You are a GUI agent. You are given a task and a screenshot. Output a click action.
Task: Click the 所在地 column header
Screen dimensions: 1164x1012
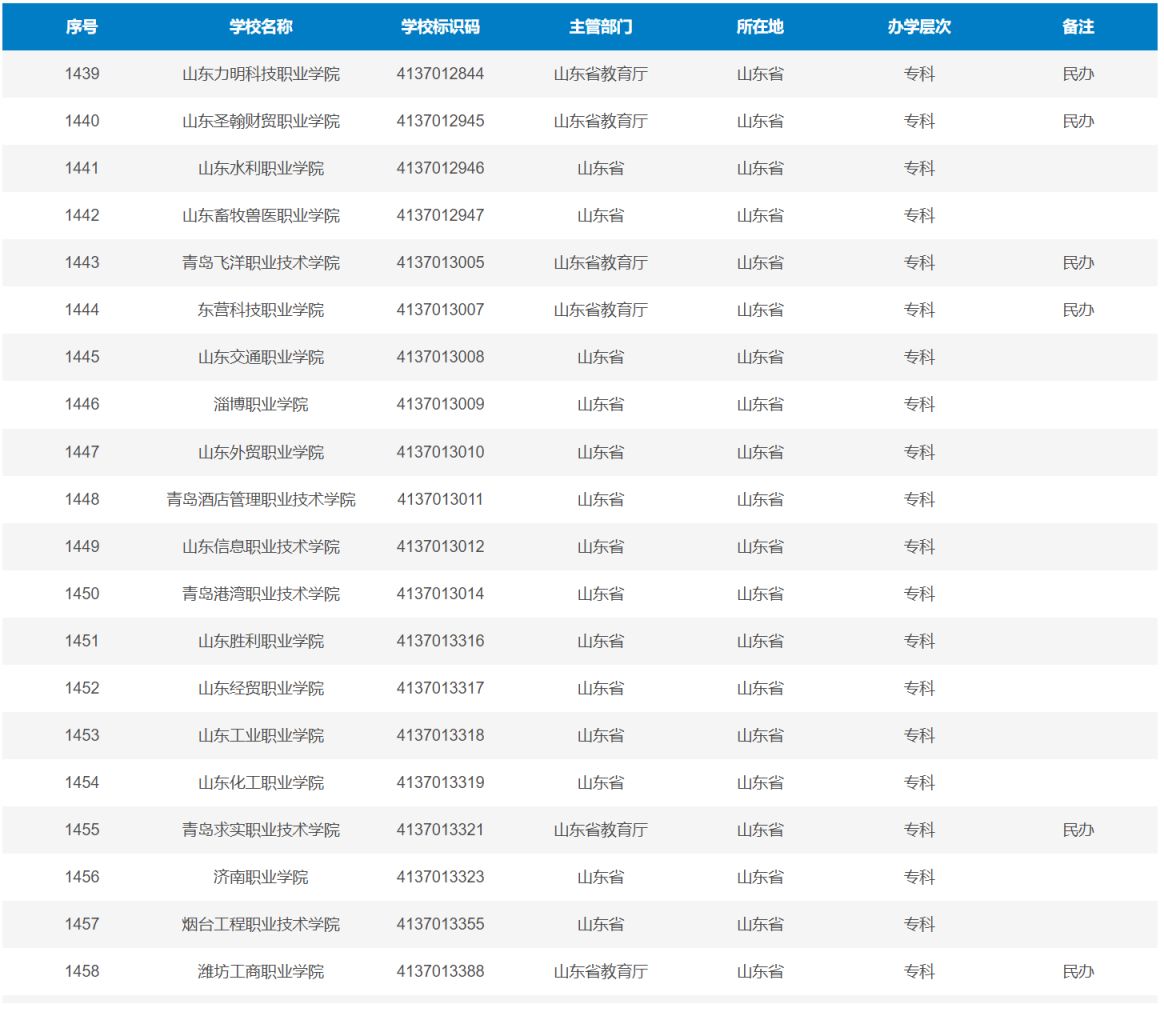(x=759, y=27)
